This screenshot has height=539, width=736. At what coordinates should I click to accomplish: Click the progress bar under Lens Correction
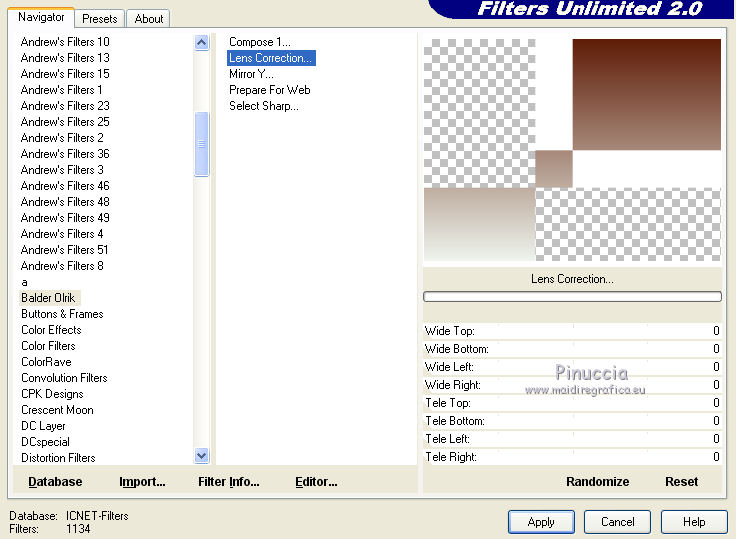tap(572, 296)
